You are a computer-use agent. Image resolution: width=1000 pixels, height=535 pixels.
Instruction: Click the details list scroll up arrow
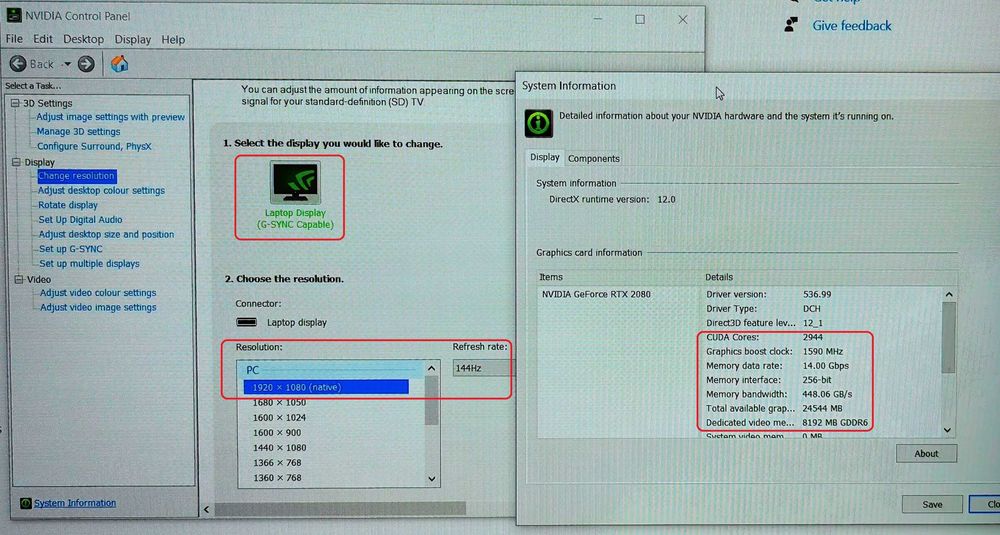[949, 294]
